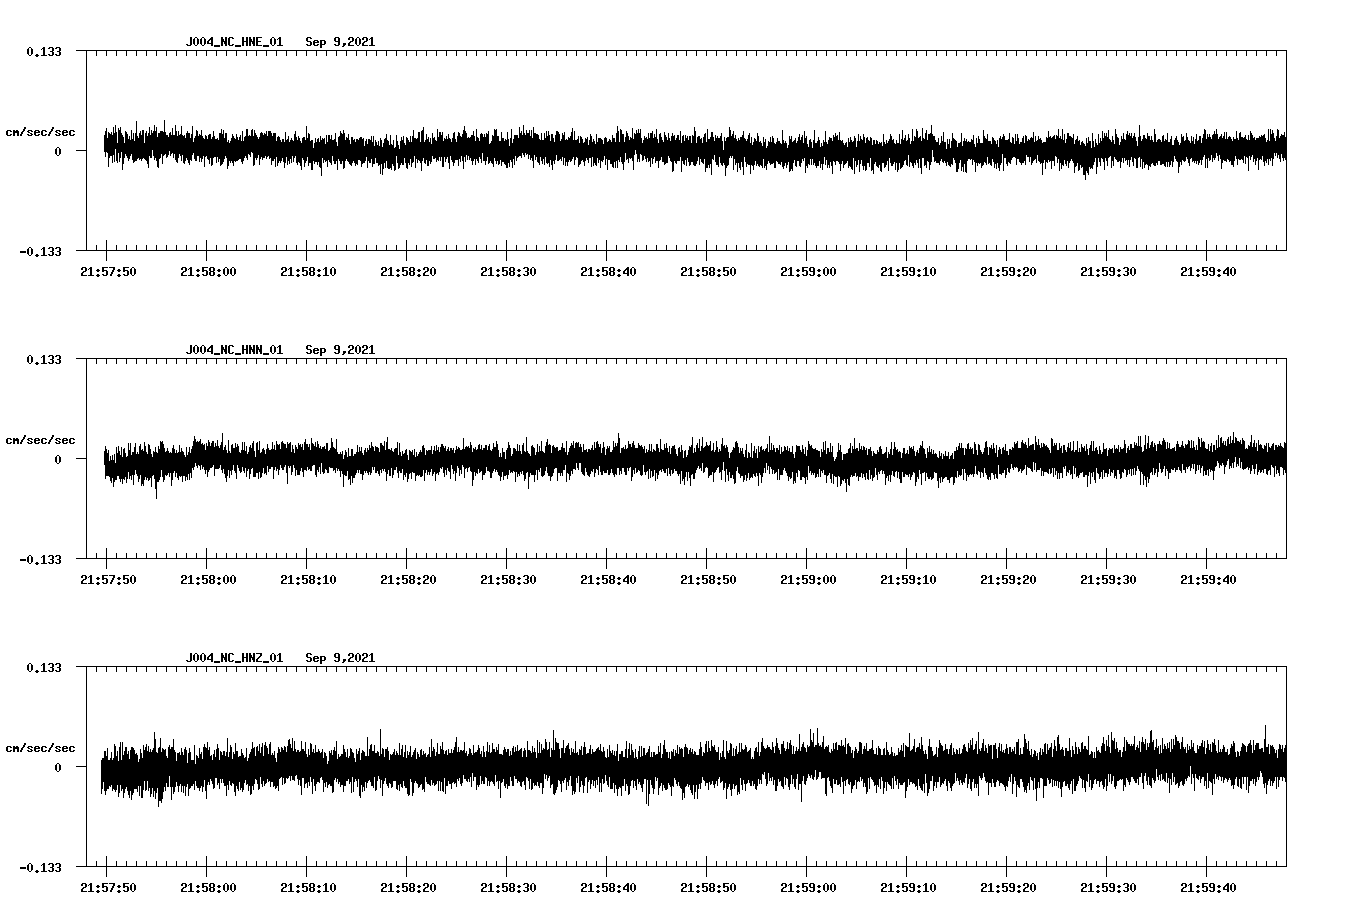
Task: Click 21:58:30 time label on HNN plot
Action: [x=508, y=580]
